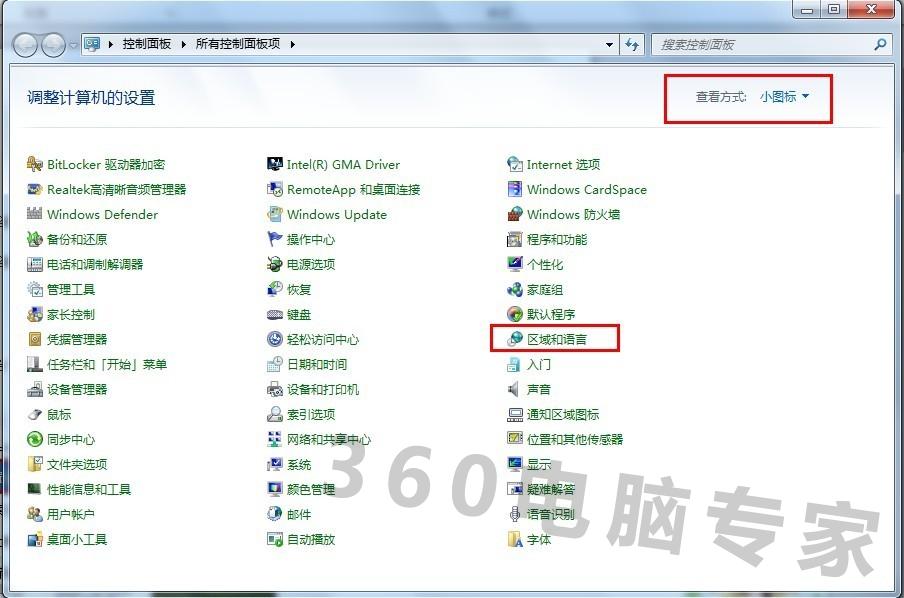The image size is (904, 598).
Task: Click the control panel icon in address bar
Action: click(x=92, y=44)
